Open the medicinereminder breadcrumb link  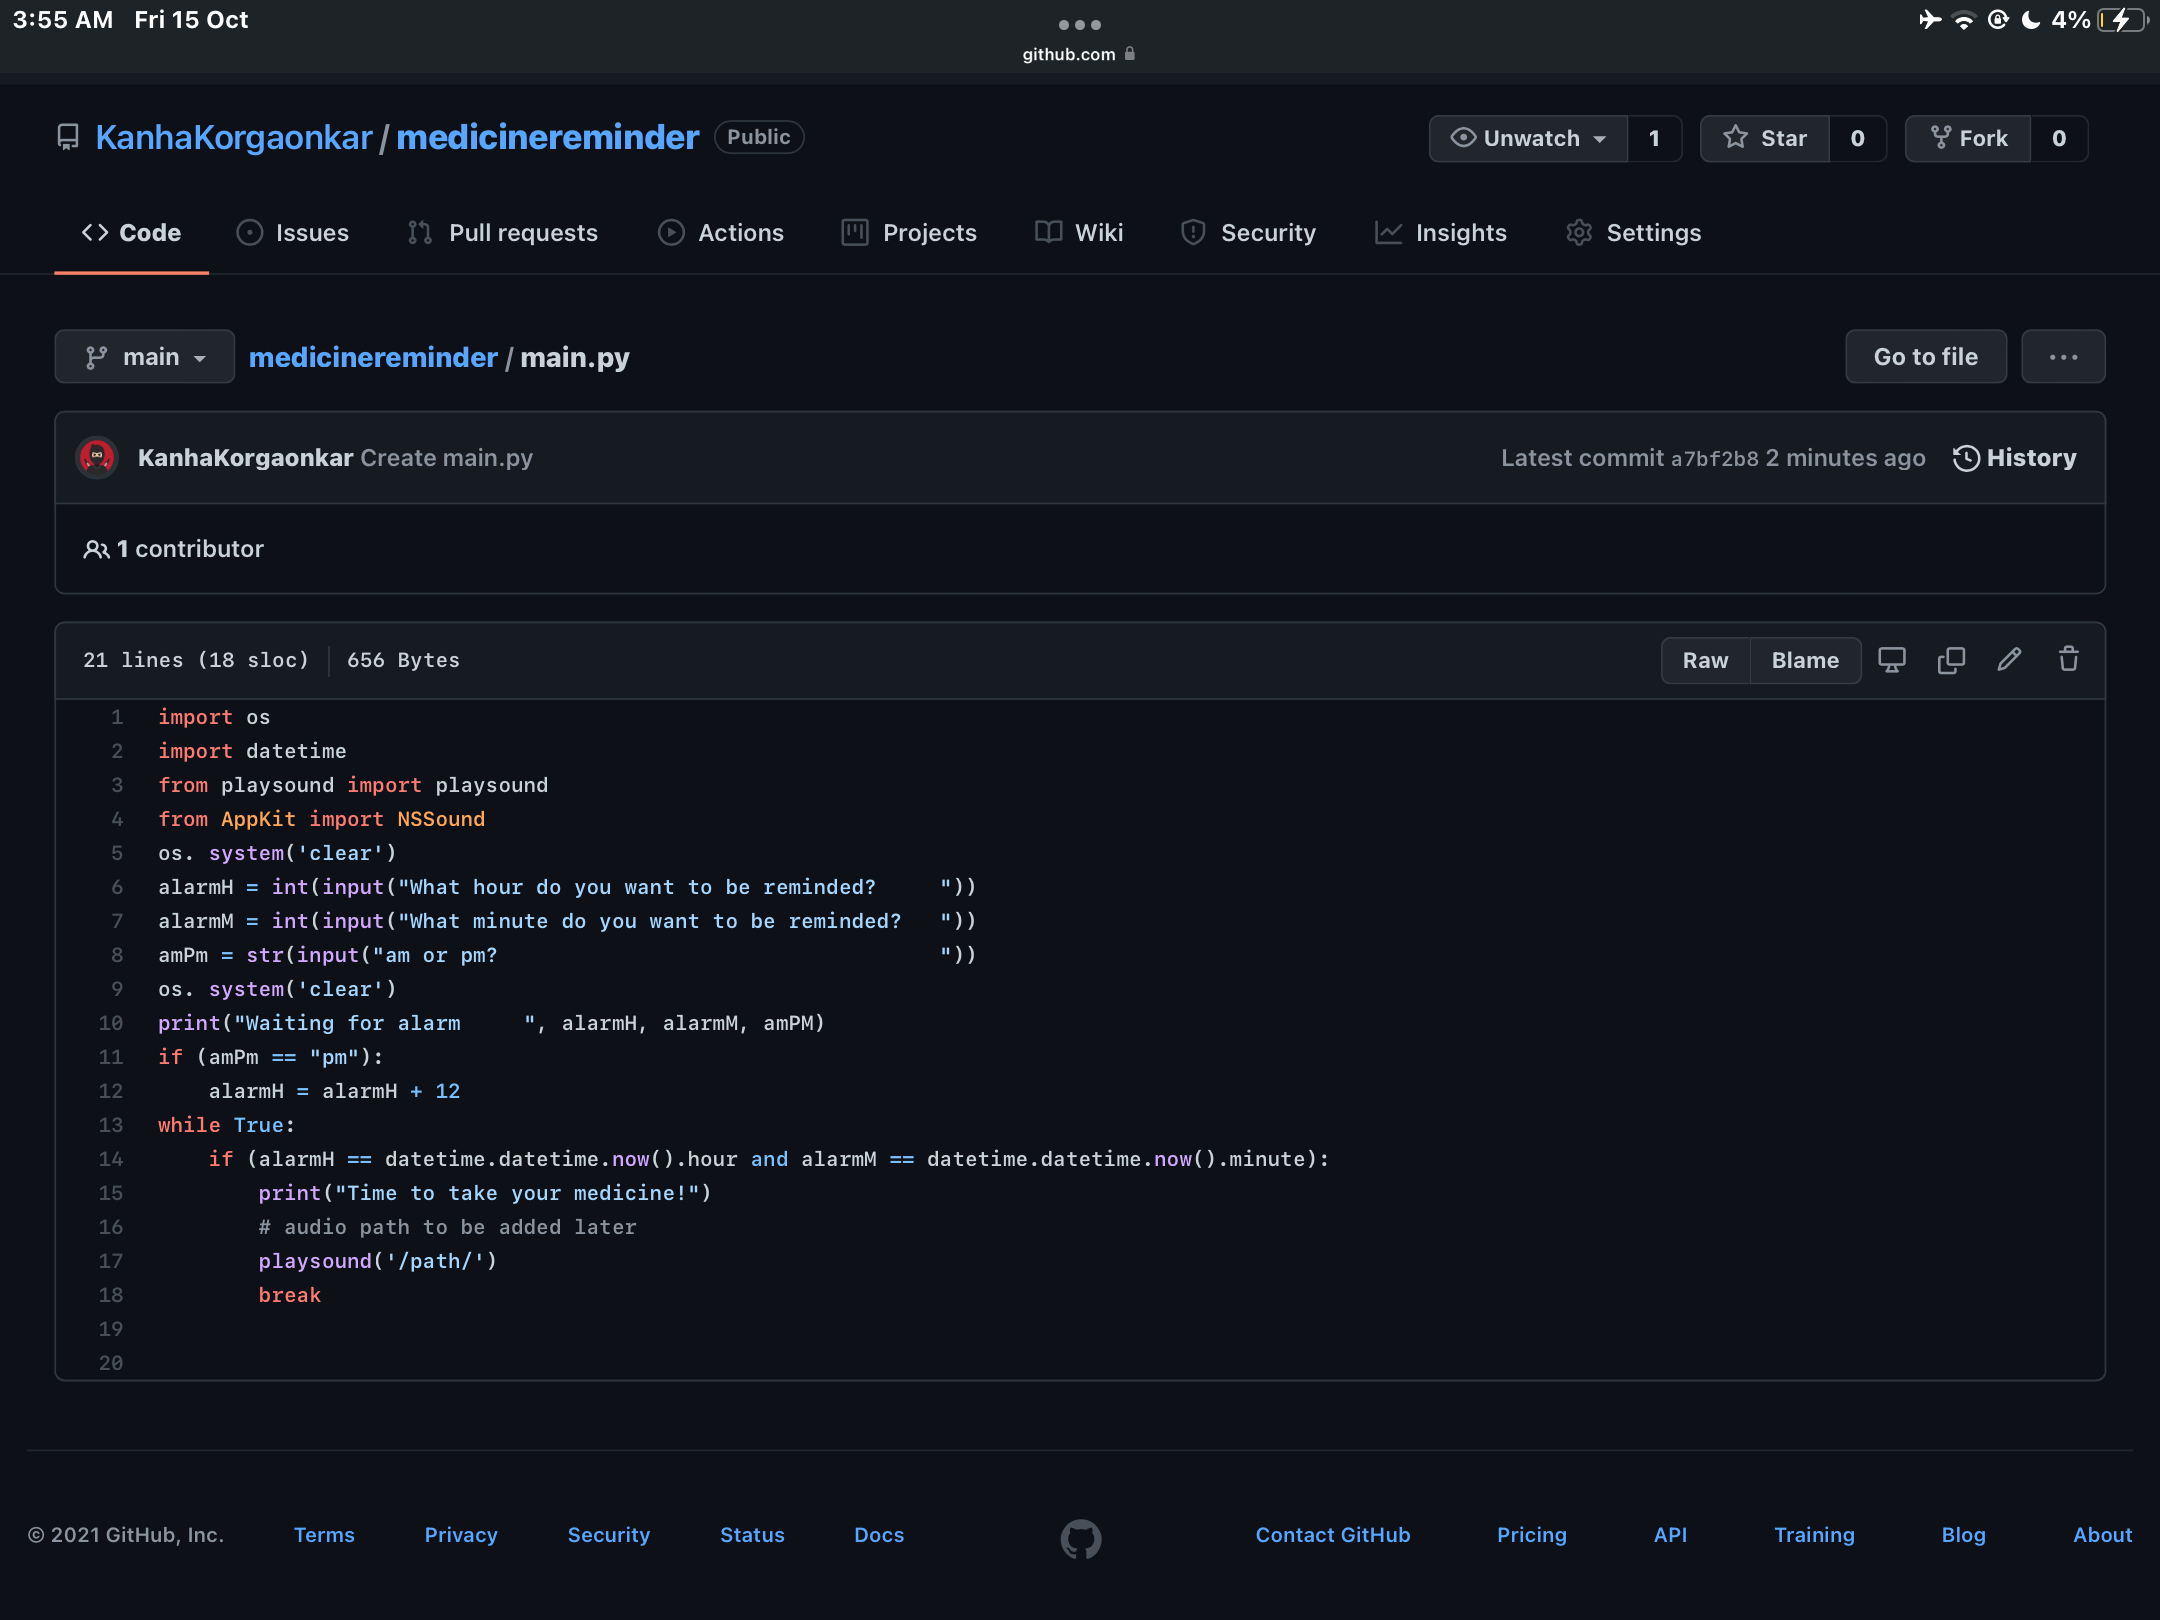pos(373,357)
